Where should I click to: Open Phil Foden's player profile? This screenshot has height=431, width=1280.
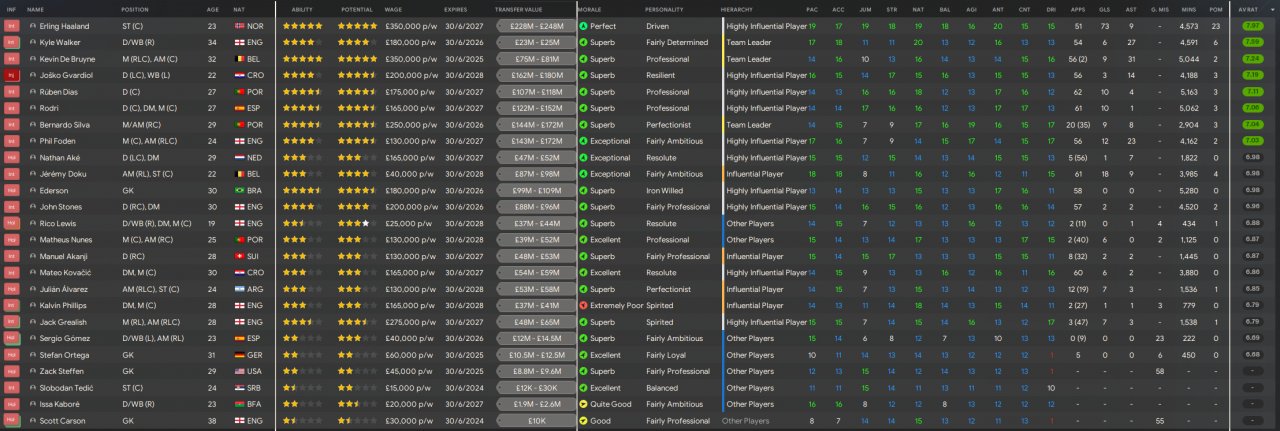point(60,141)
